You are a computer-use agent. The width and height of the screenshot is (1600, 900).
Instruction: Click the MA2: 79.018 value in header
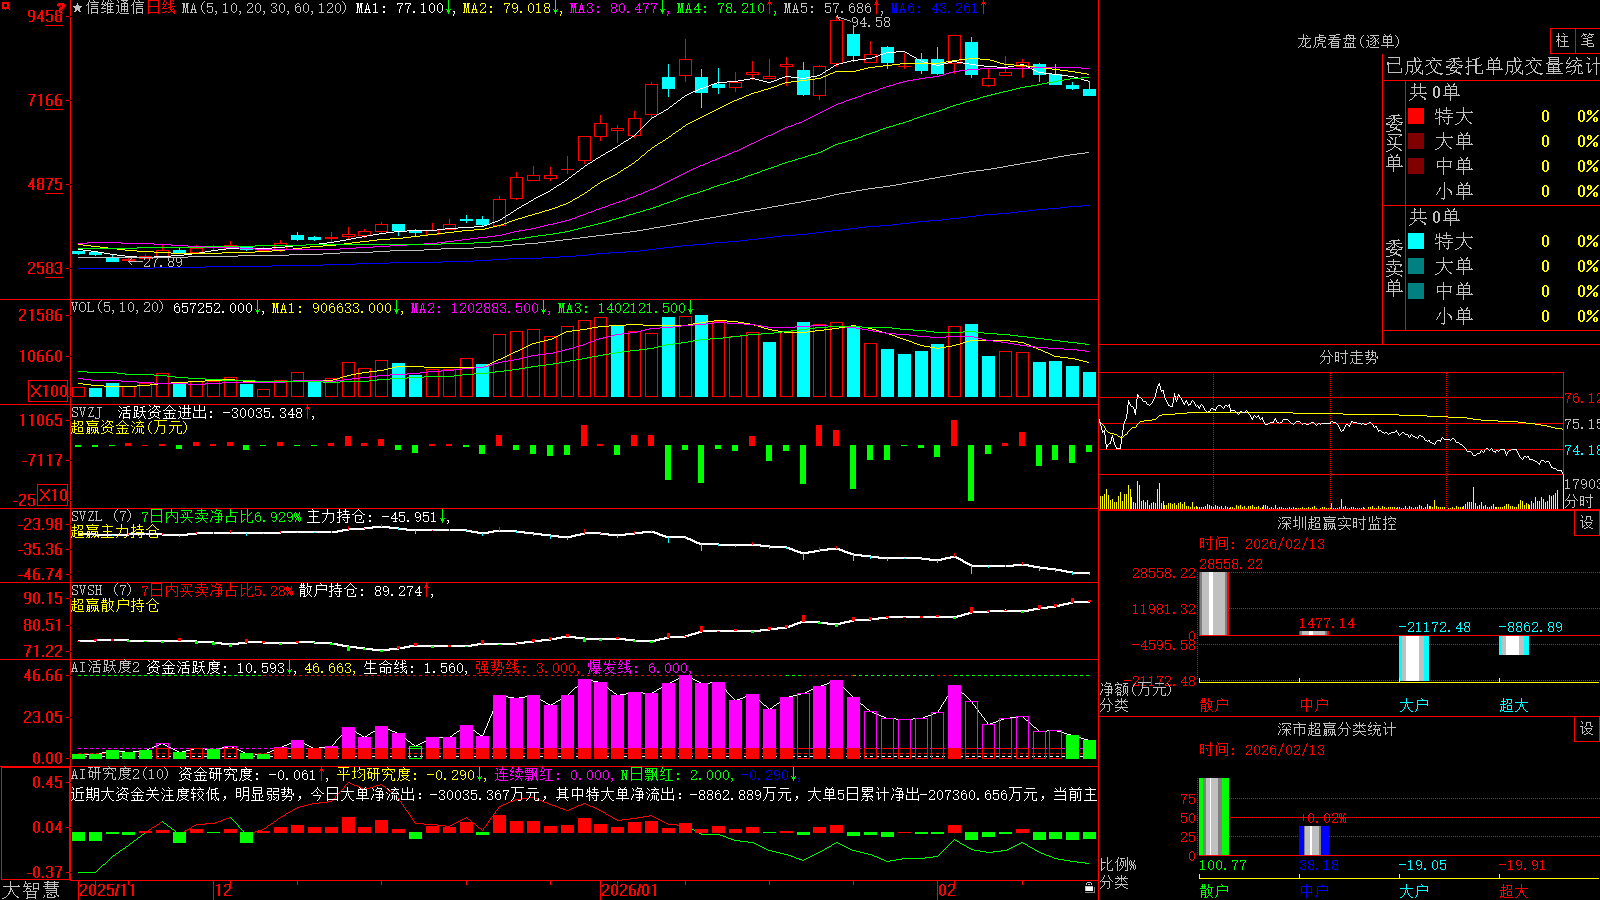tap(511, 8)
